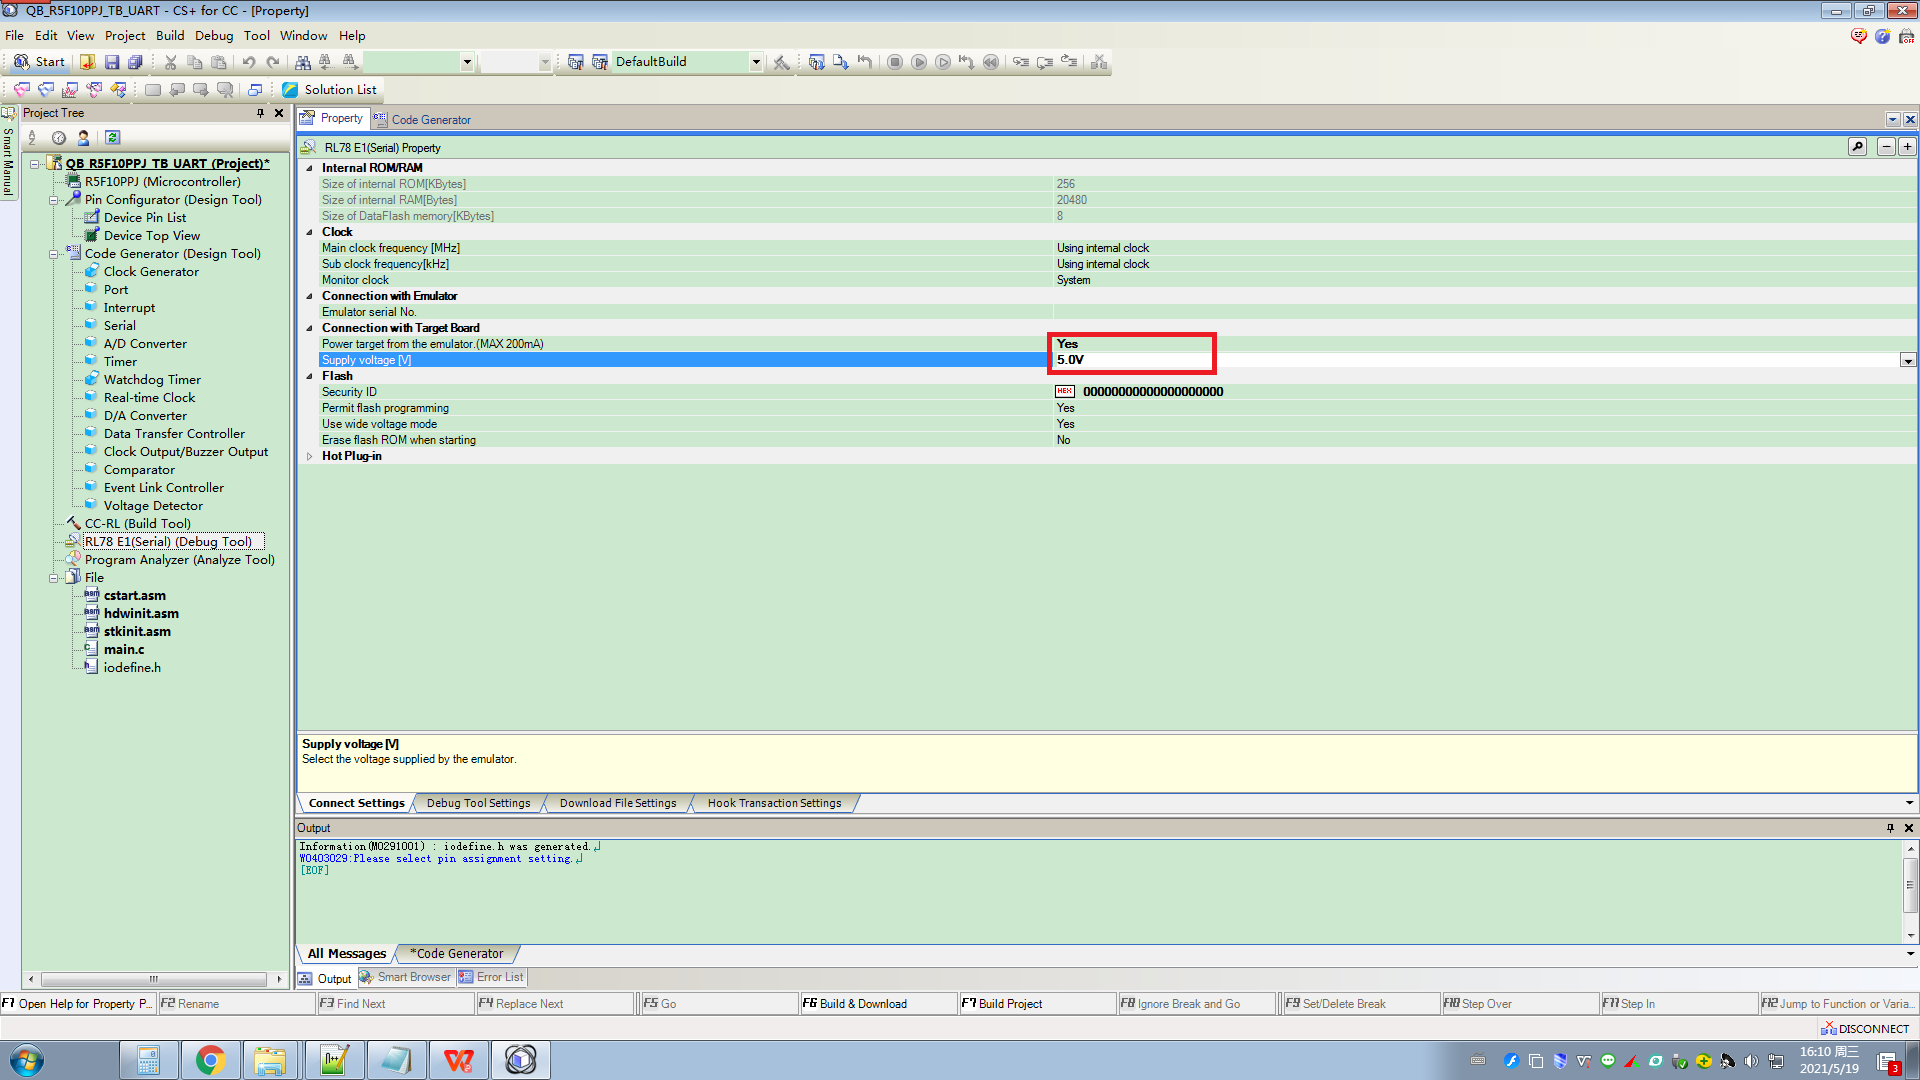The image size is (1920, 1080).
Task: Click the Save file toolbar icon
Action: tap(112, 62)
